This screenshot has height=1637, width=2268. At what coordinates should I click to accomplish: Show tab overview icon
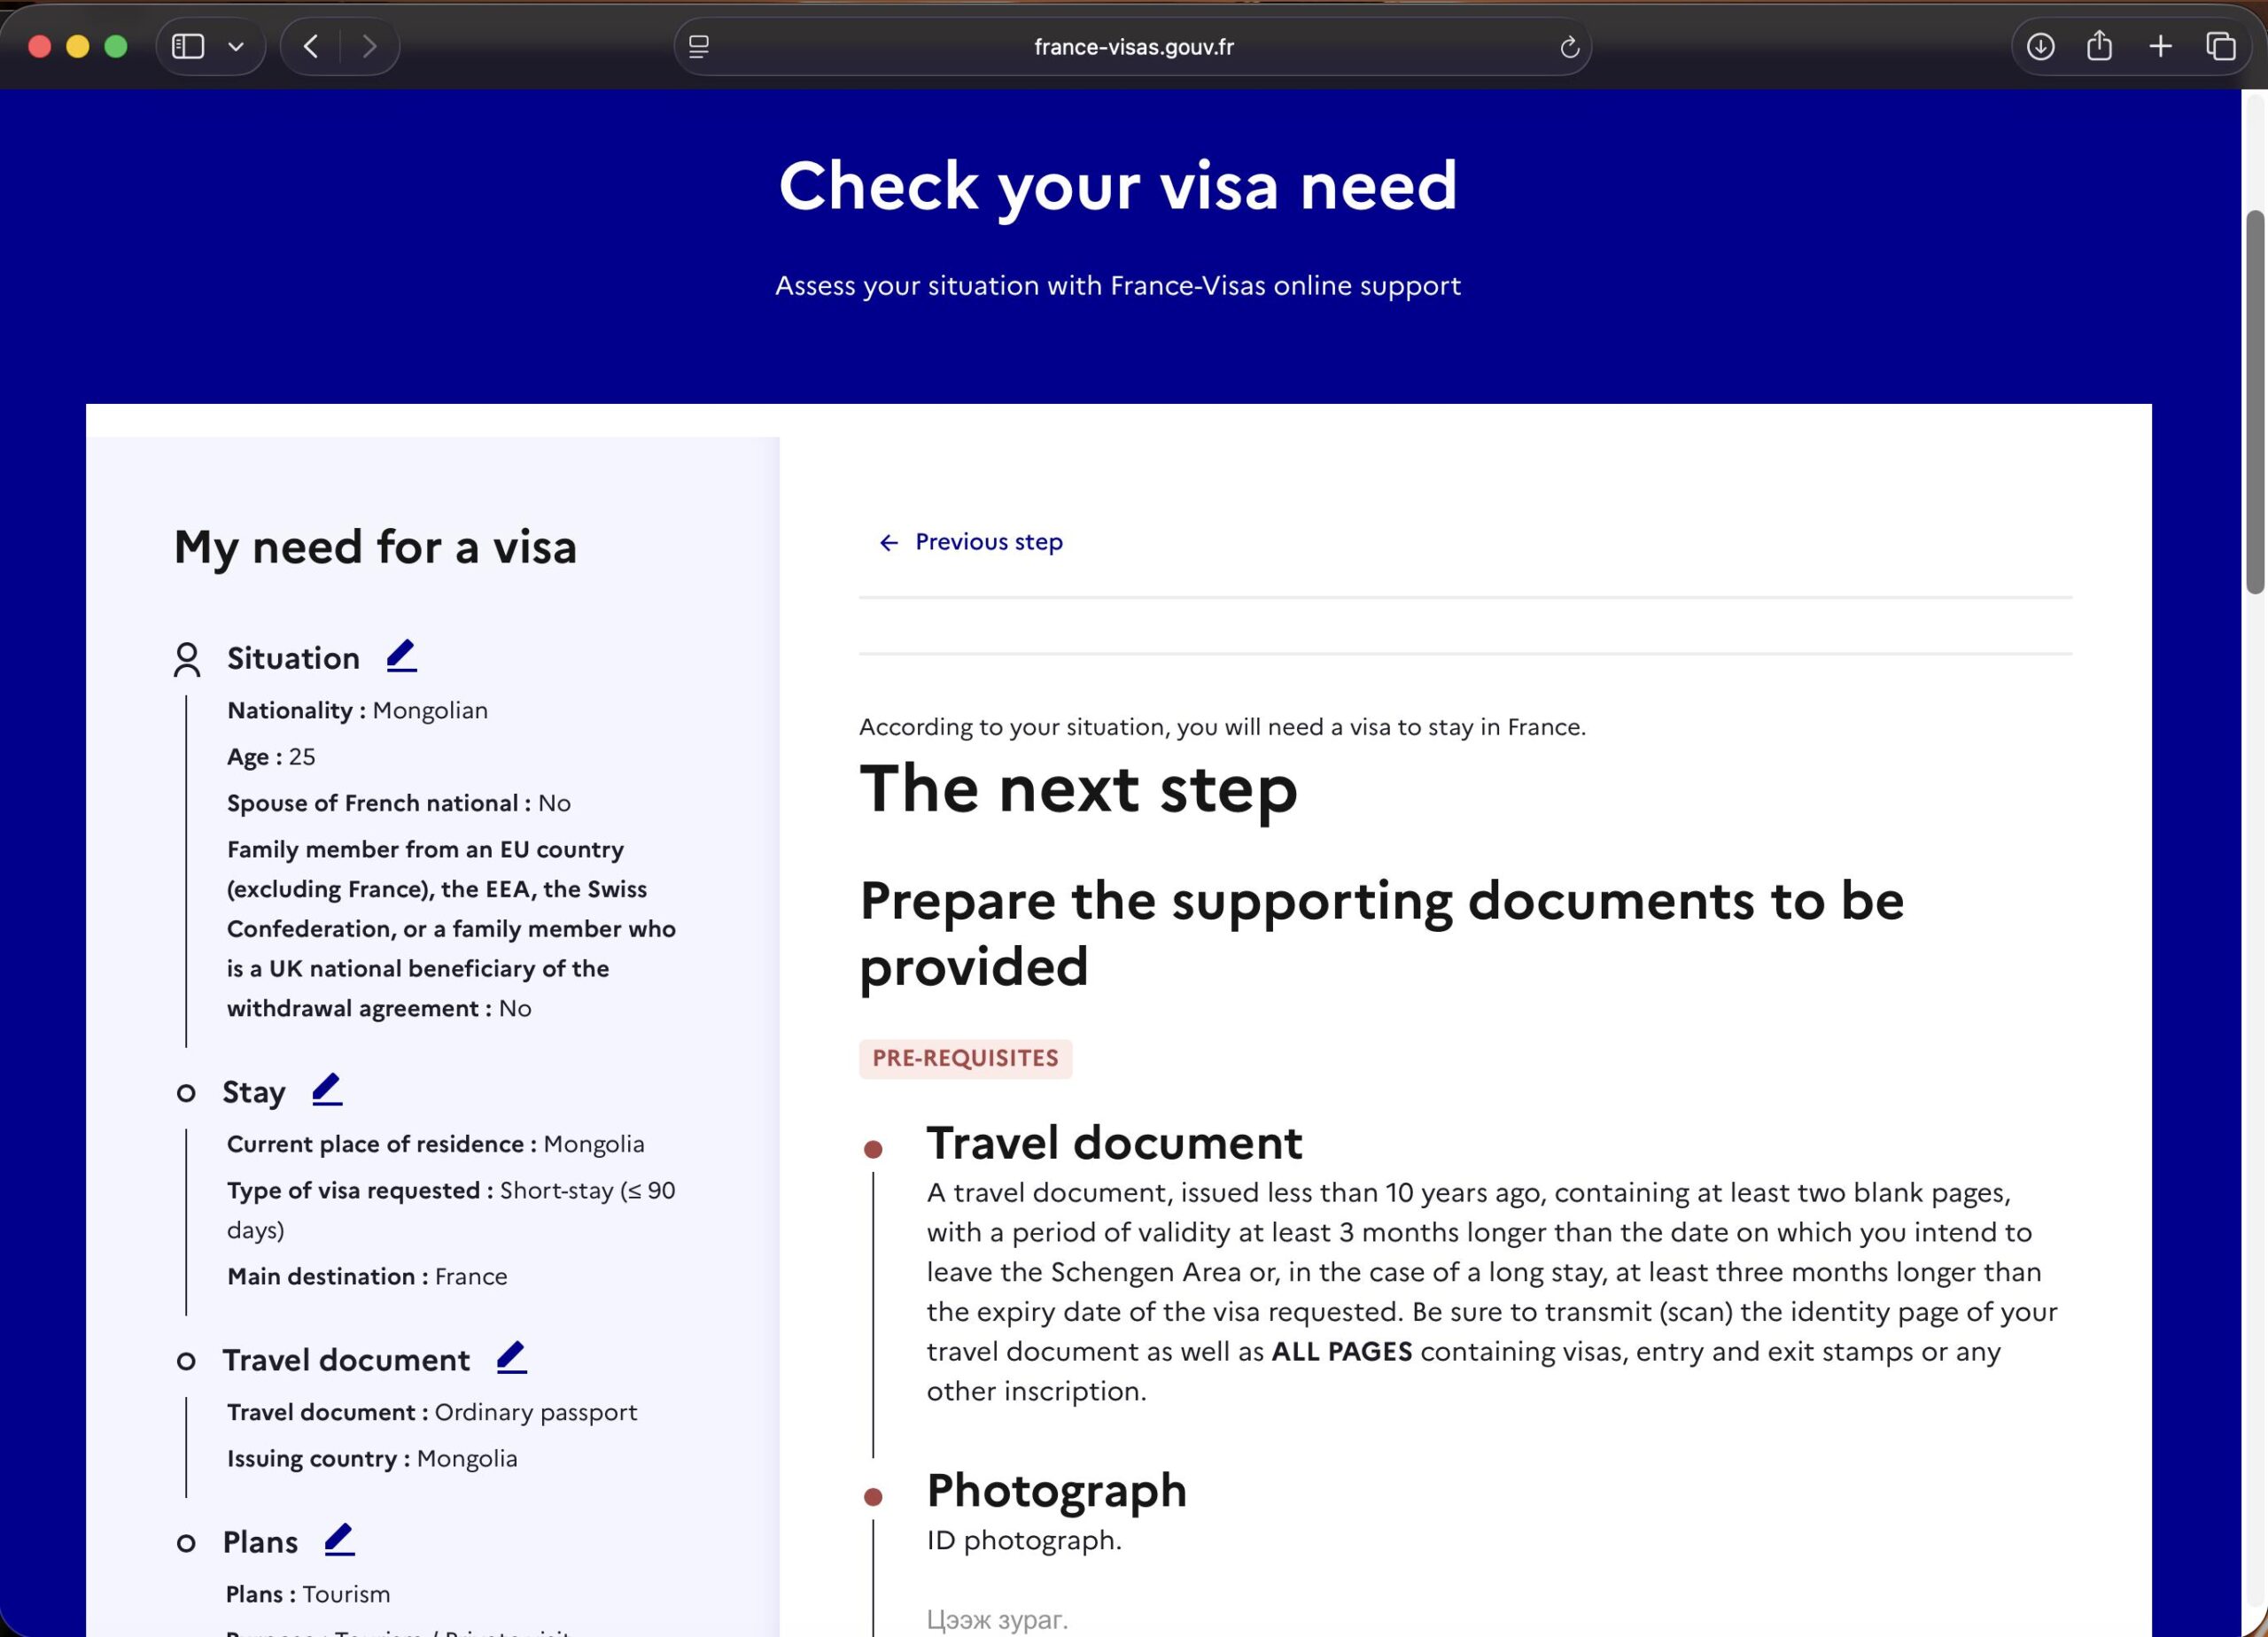click(x=2220, y=47)
